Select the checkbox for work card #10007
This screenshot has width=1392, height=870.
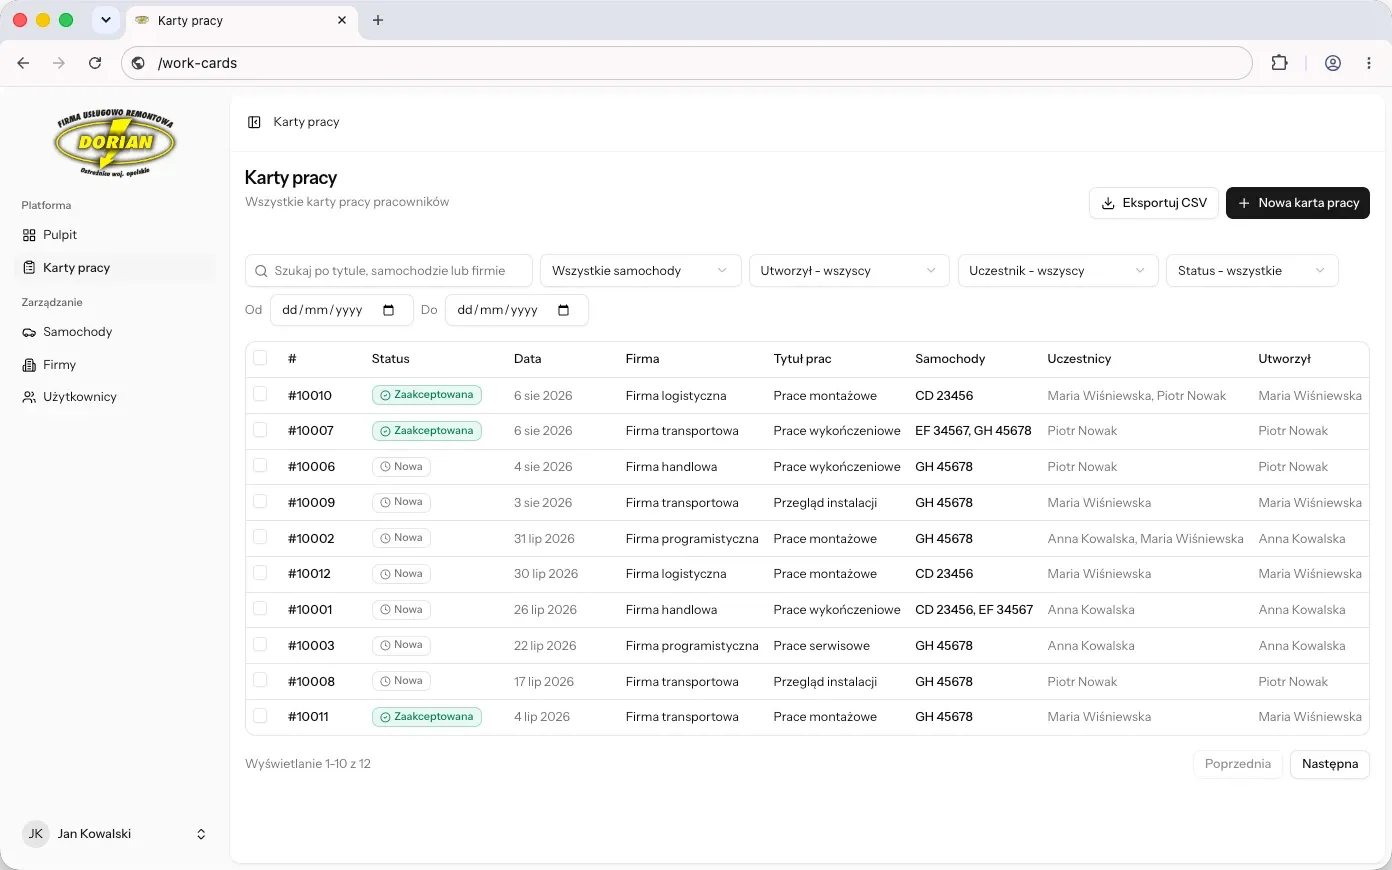tap(260, 430)
